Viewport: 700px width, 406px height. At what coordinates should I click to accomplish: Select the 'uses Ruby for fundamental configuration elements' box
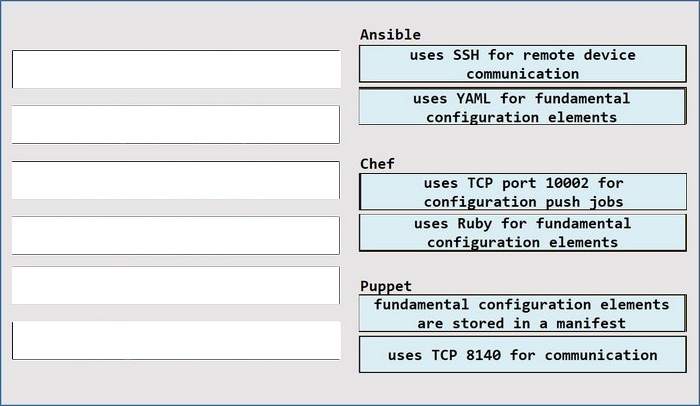(x=523, y=233)
